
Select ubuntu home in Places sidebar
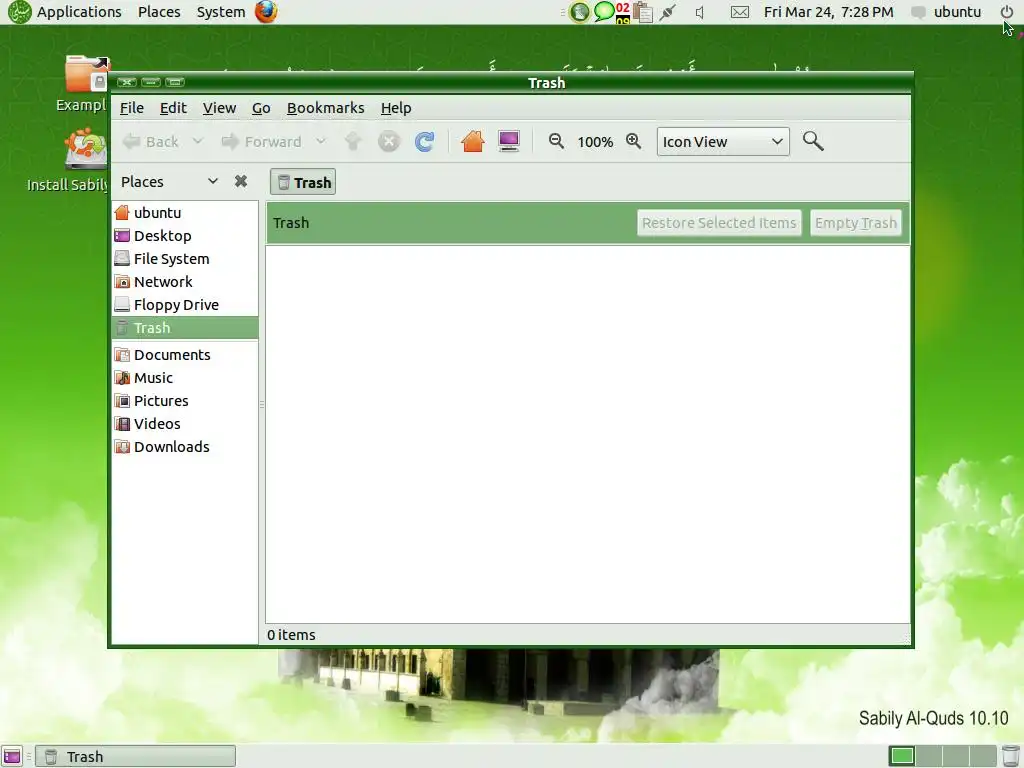pos(185,212)
